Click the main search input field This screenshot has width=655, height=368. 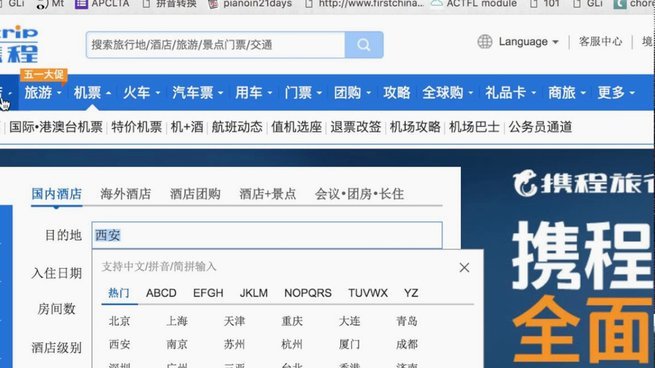coord(216,45)
